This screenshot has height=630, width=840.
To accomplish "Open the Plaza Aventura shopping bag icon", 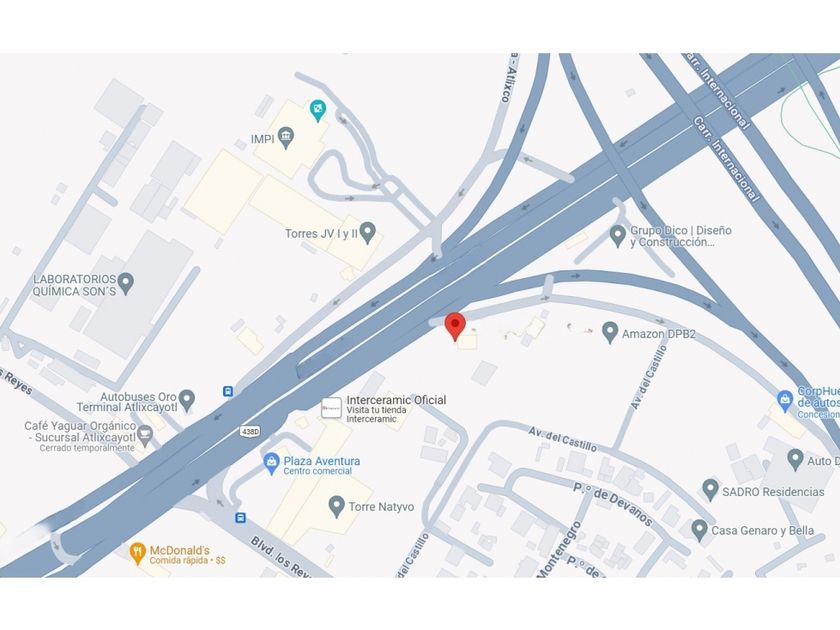I will 272,464.
